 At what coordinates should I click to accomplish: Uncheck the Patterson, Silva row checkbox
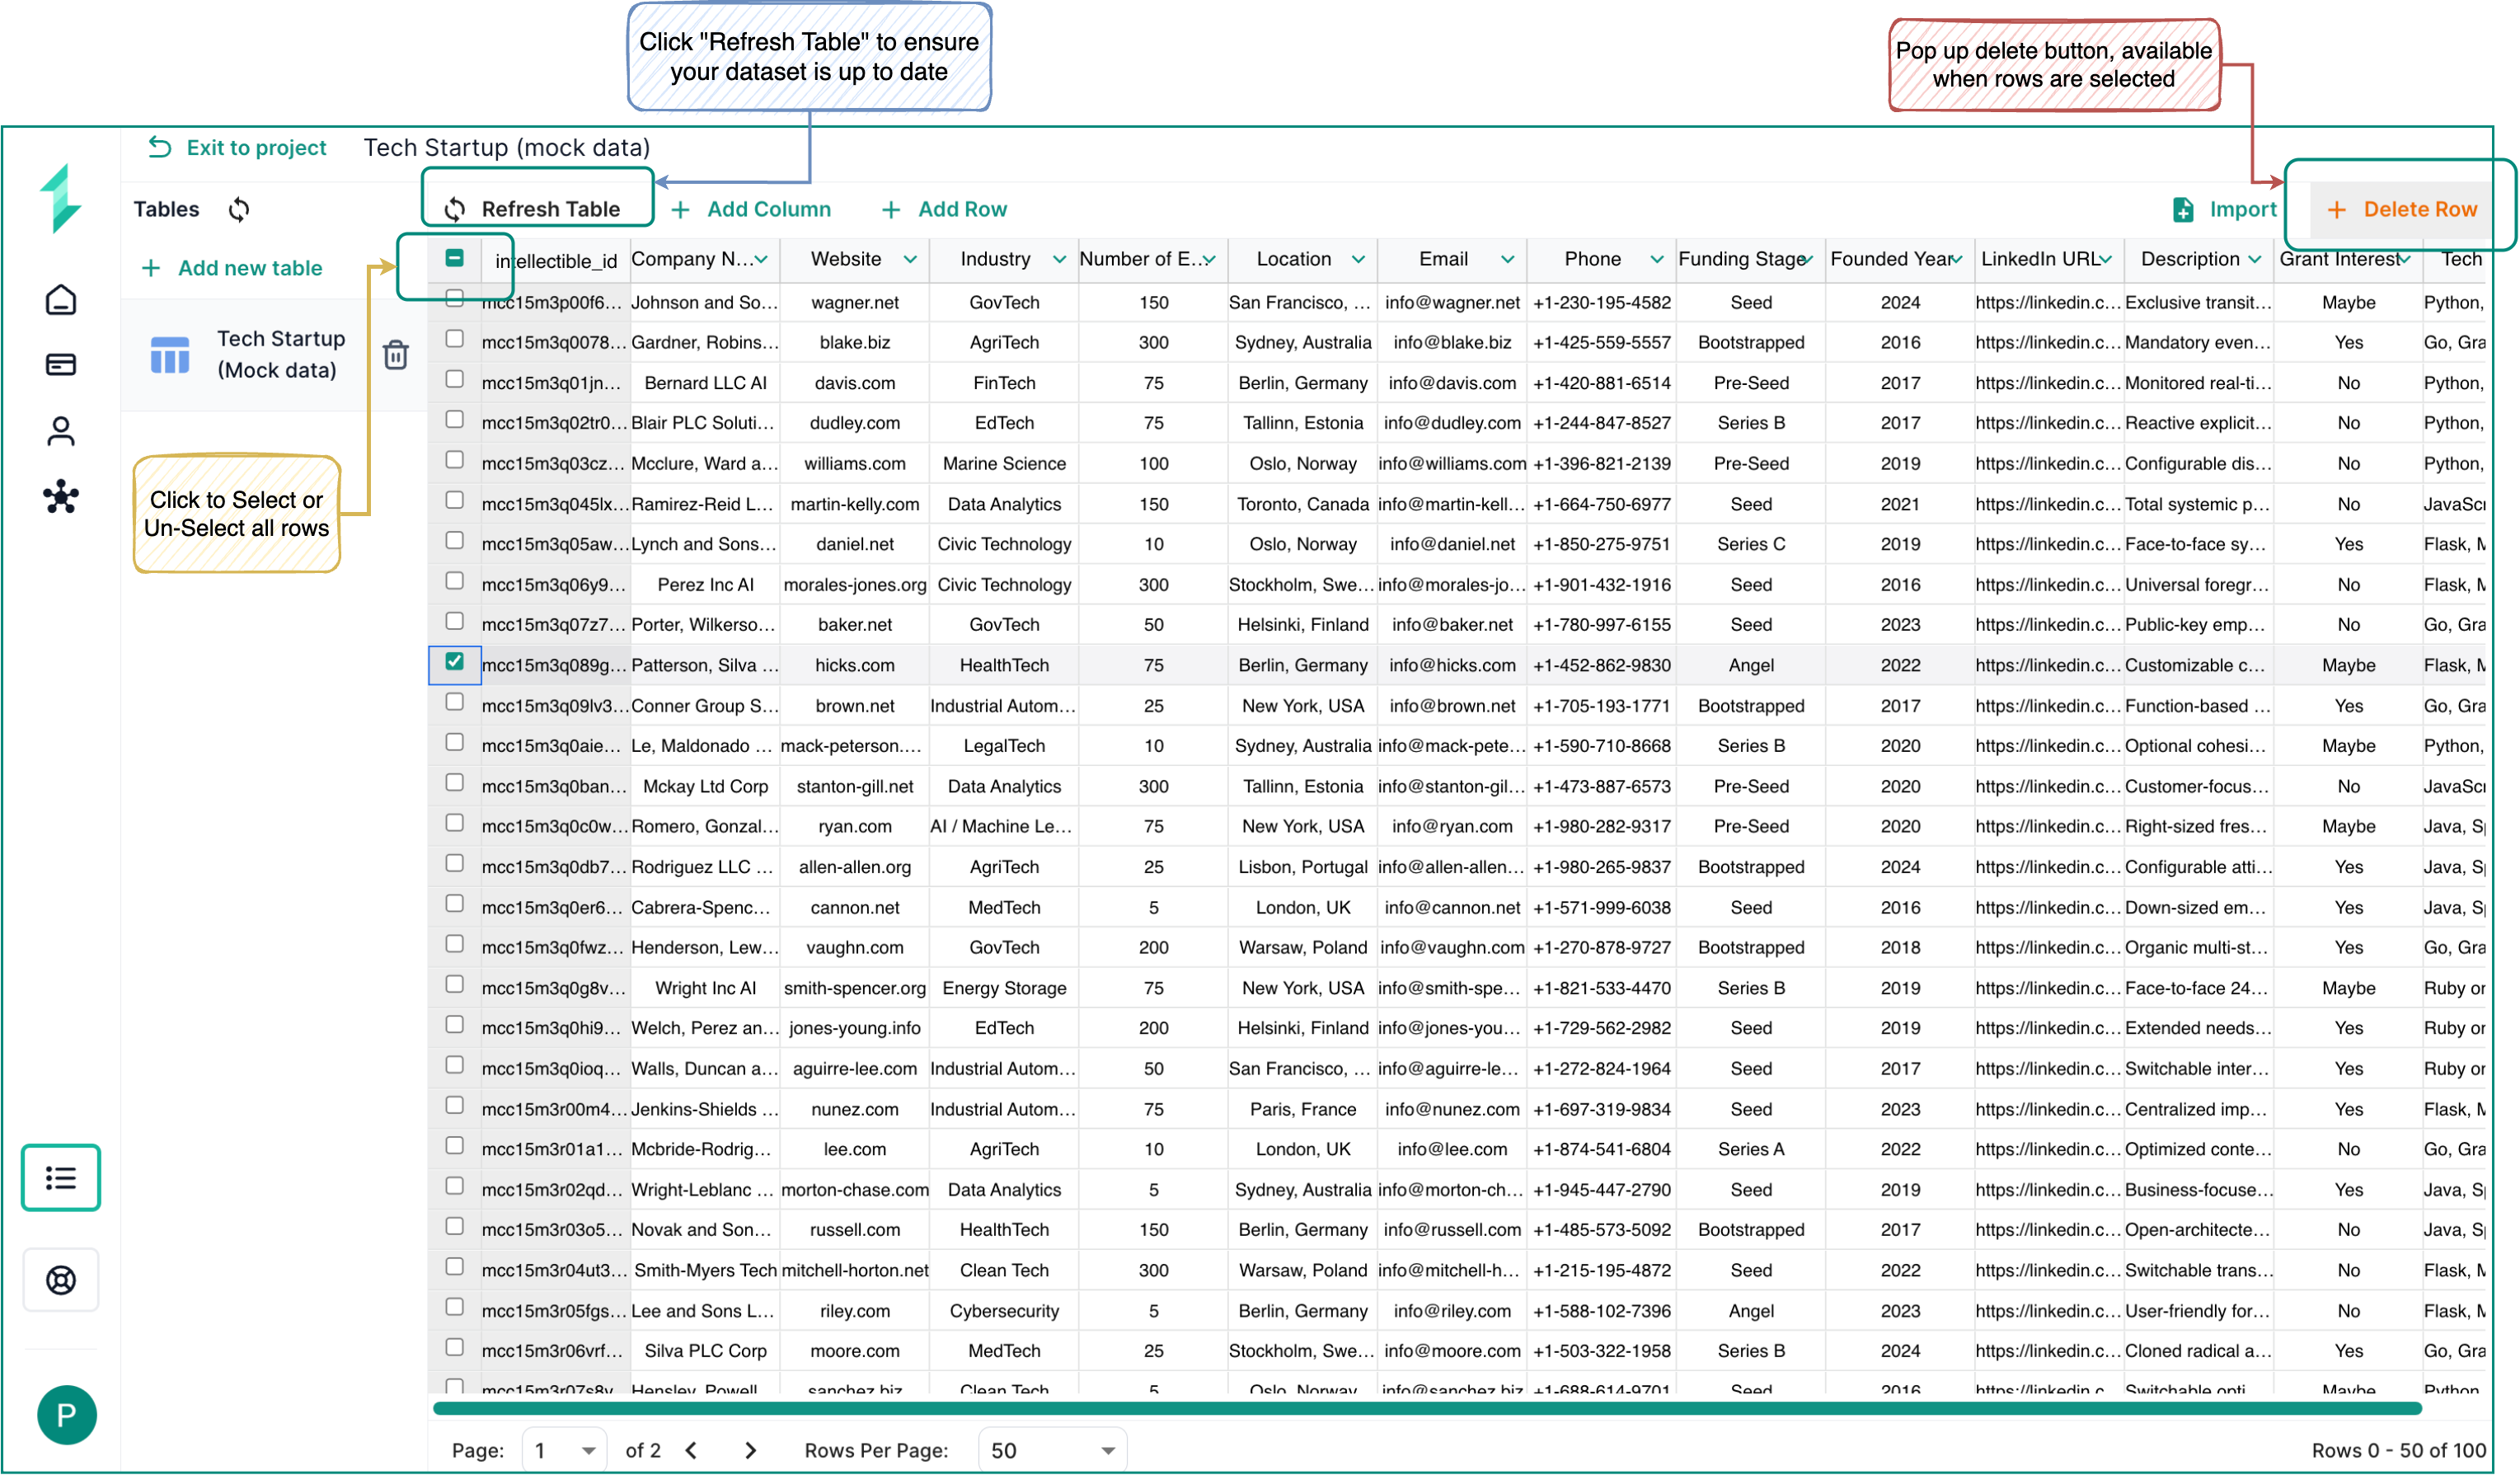click(454, 662)
